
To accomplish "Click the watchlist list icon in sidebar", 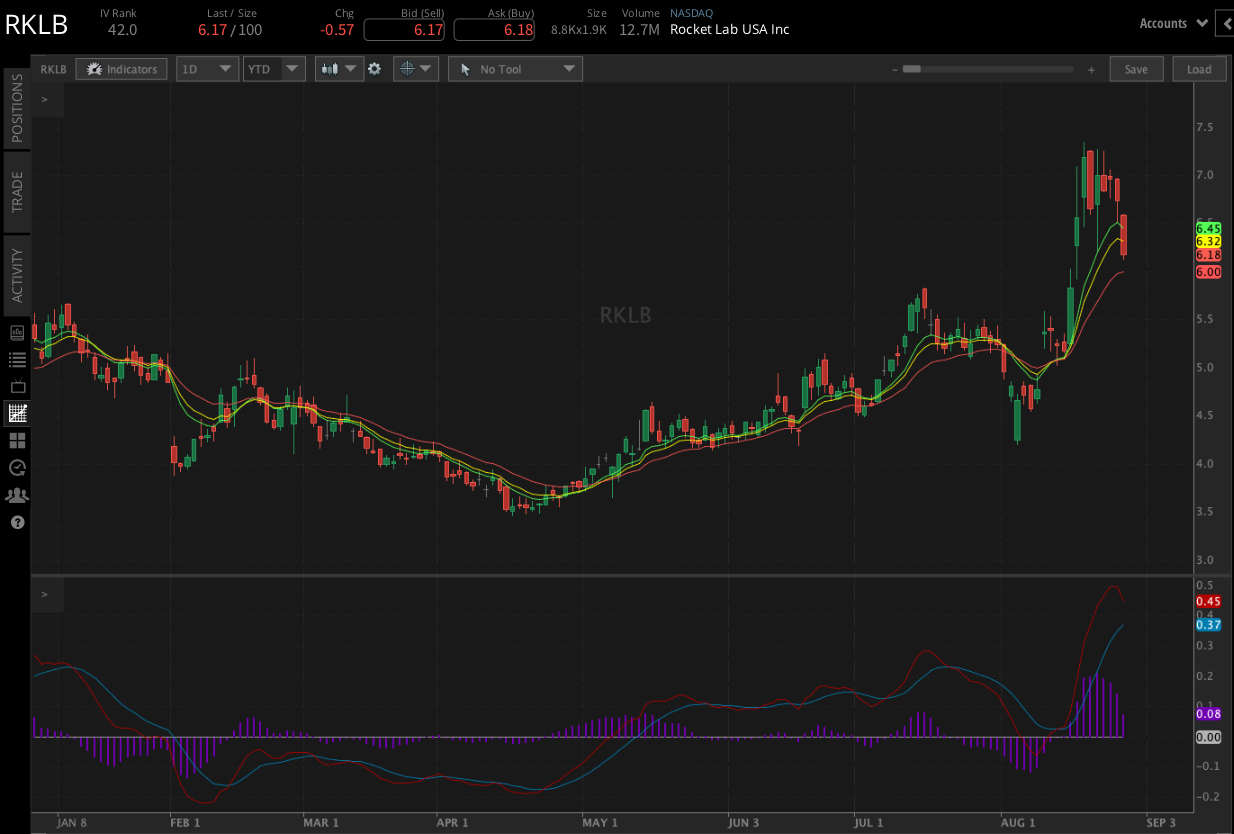I will (17, 359).
